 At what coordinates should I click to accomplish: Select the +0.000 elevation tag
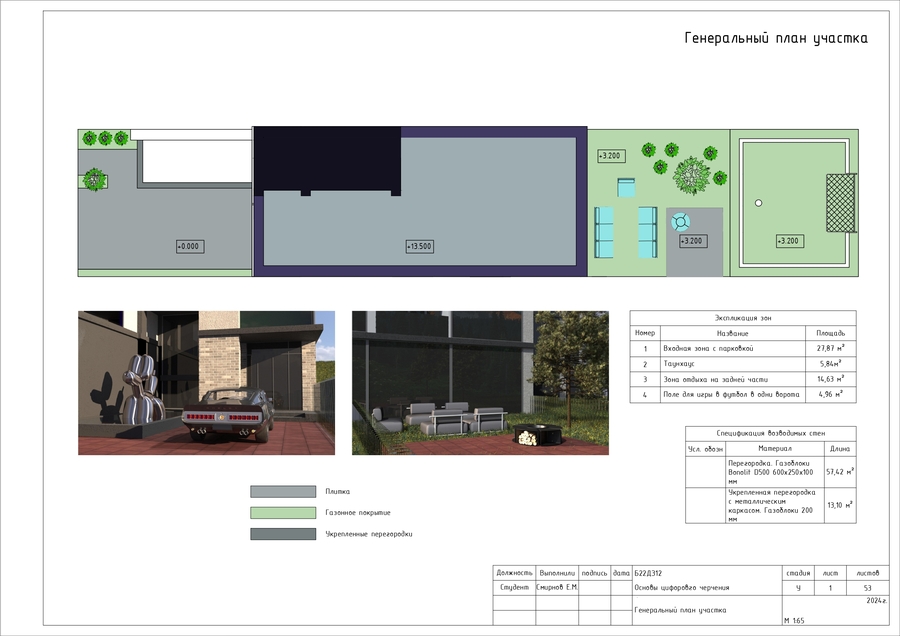coord(190,246)
